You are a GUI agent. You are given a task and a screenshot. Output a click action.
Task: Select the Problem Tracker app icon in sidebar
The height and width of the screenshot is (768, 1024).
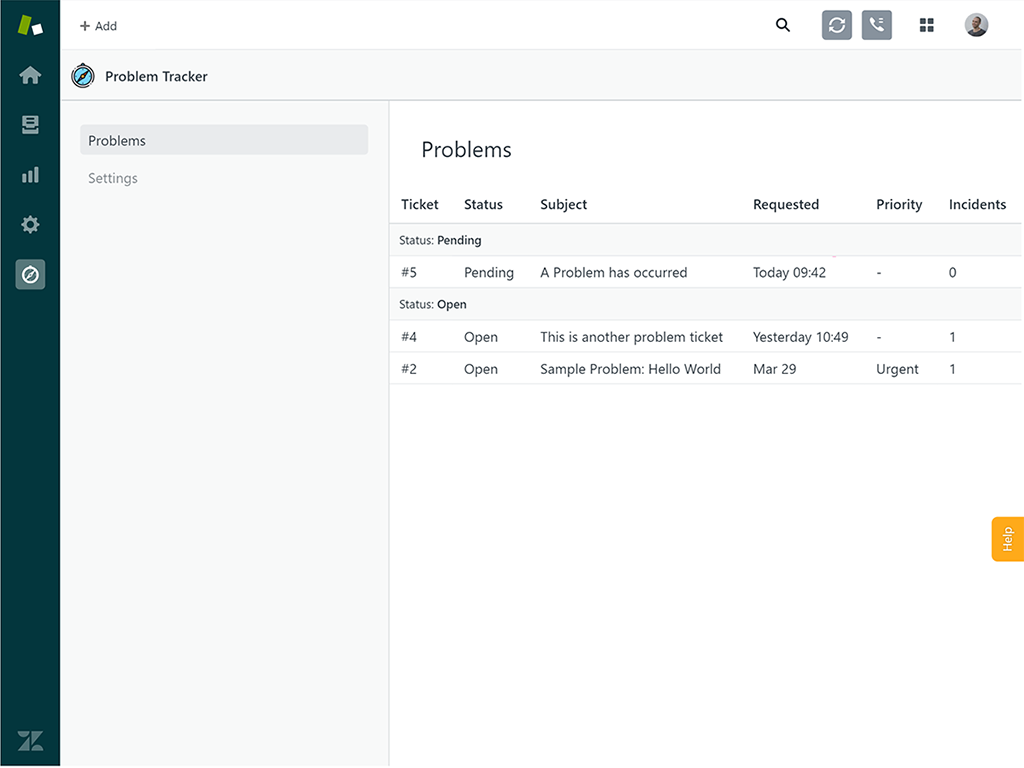click(30, 274)
